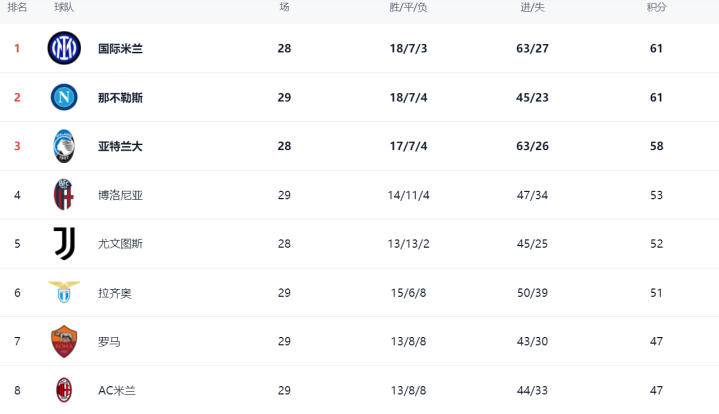The image size is (719, 414).
Task: Click the Bologna club crest
Action: point(64,195)
